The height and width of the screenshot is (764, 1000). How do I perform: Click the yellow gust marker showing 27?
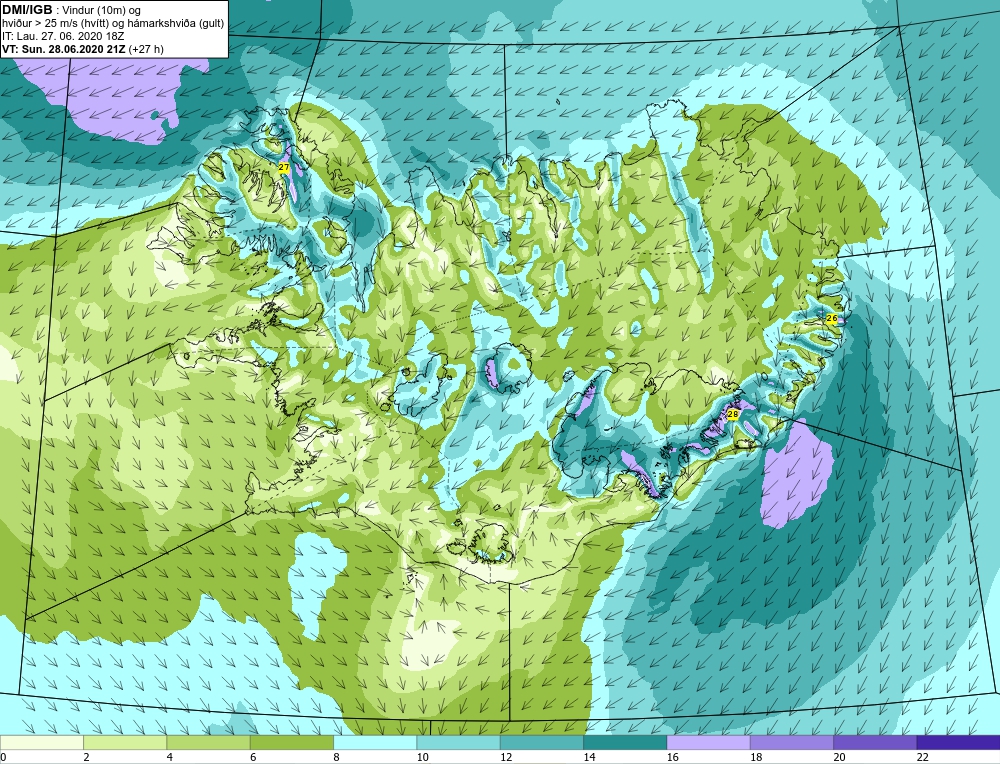click(284, 167)
